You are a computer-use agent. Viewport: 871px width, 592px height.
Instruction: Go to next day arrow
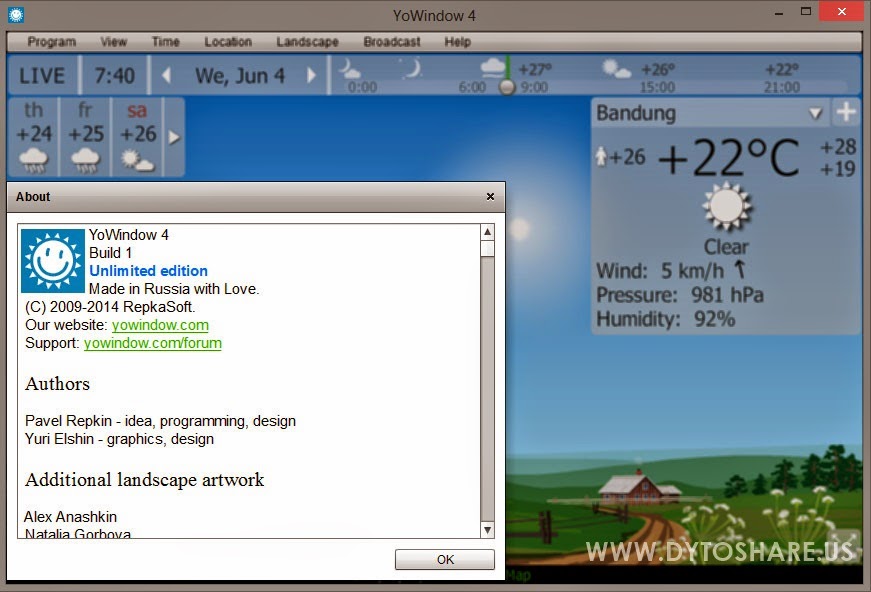click(x=311, y=76)
